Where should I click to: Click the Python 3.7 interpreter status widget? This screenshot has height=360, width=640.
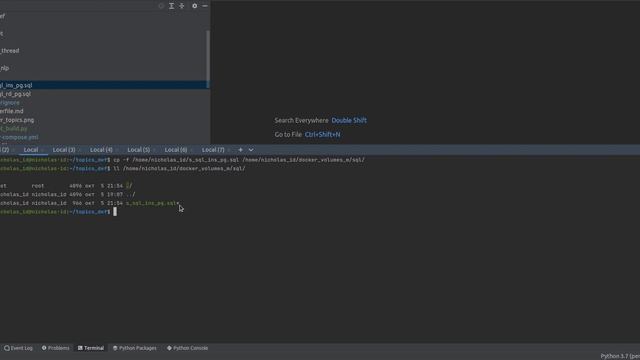tap(620, 356)
